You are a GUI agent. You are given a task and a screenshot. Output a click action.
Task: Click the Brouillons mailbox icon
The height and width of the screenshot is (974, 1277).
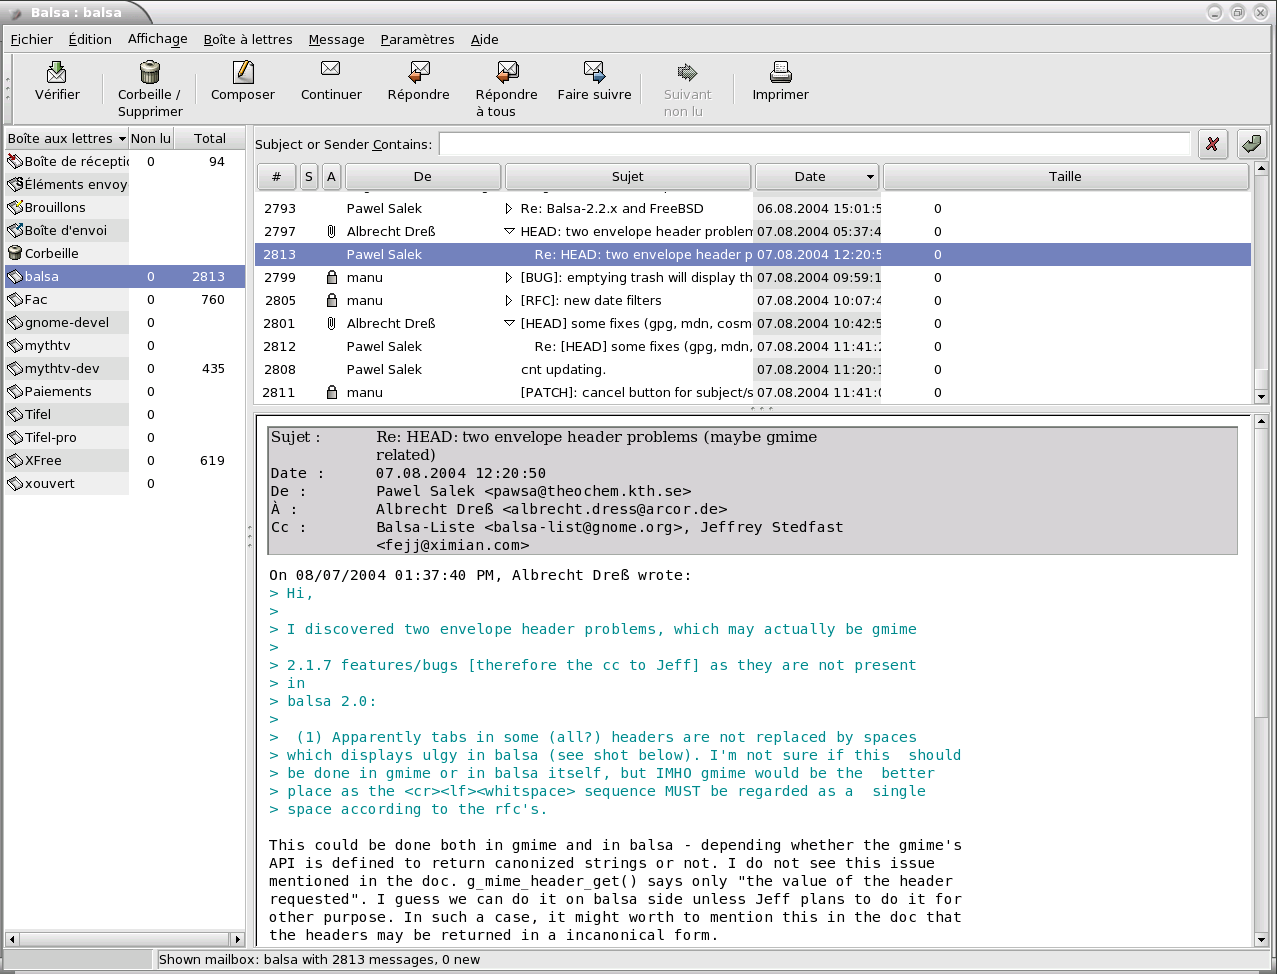tap(15, 207)
